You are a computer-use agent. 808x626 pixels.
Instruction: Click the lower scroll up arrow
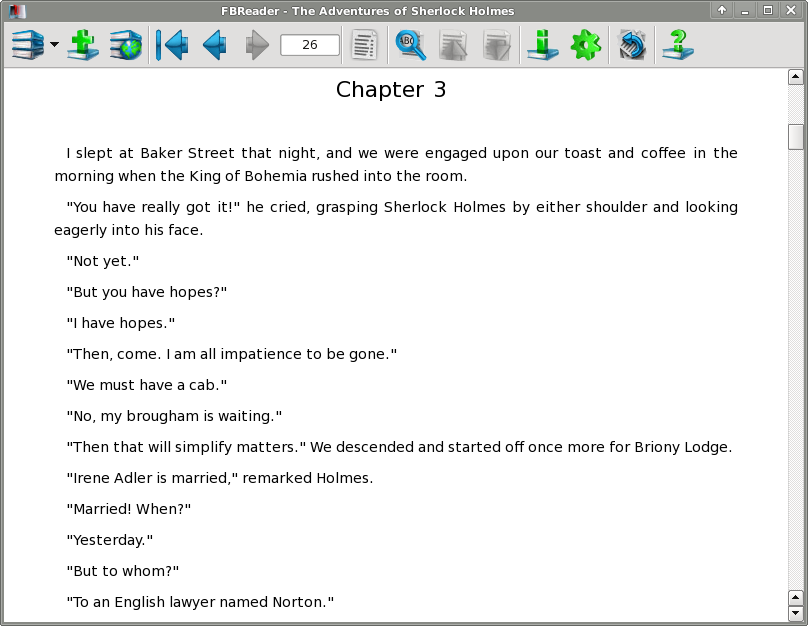(796, 598)
